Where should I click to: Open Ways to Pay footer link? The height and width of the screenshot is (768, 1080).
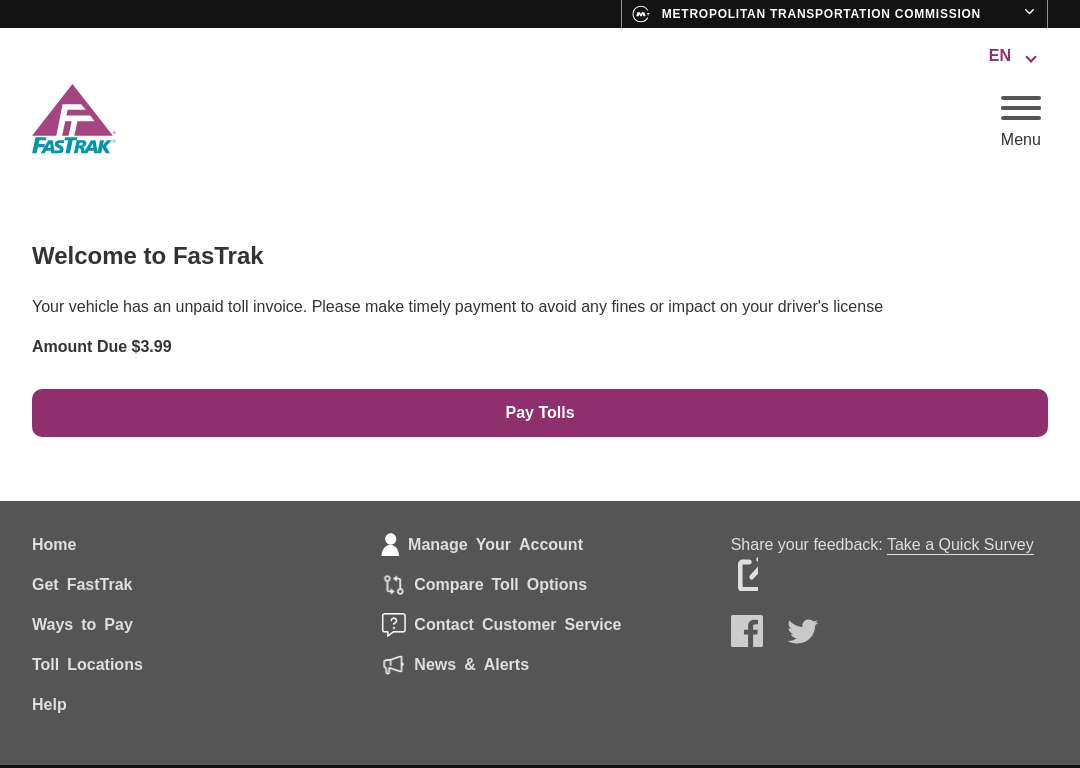(82, 625)
